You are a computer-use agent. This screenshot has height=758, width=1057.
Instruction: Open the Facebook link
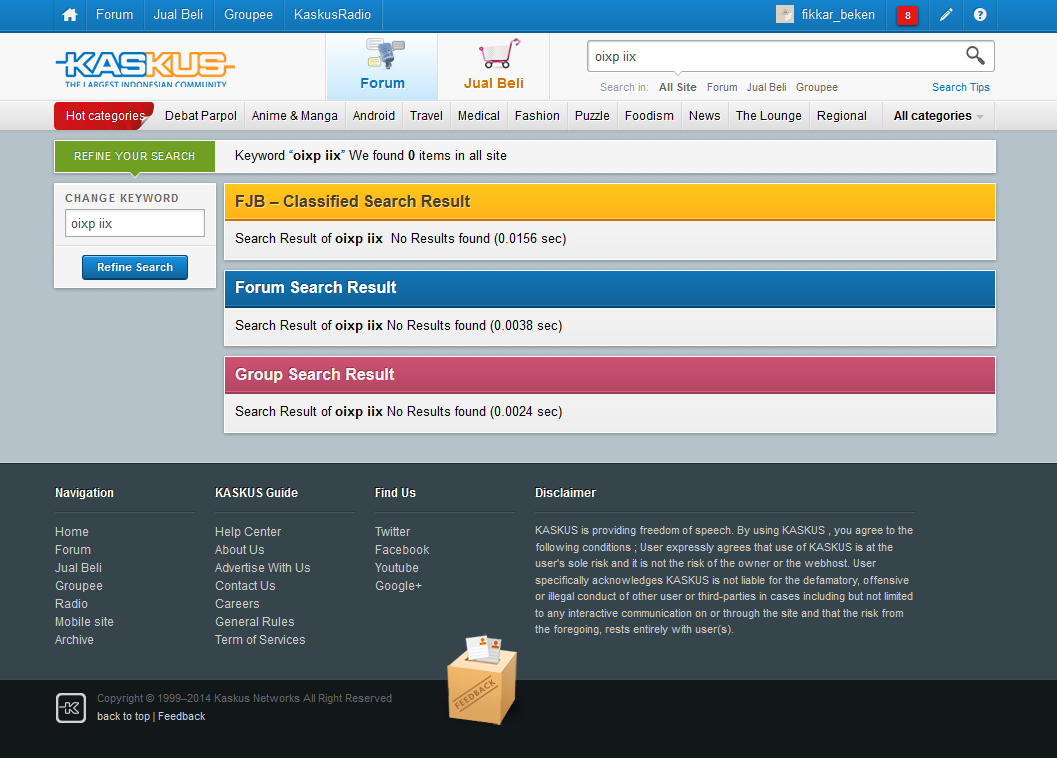(x=402, y=550)
